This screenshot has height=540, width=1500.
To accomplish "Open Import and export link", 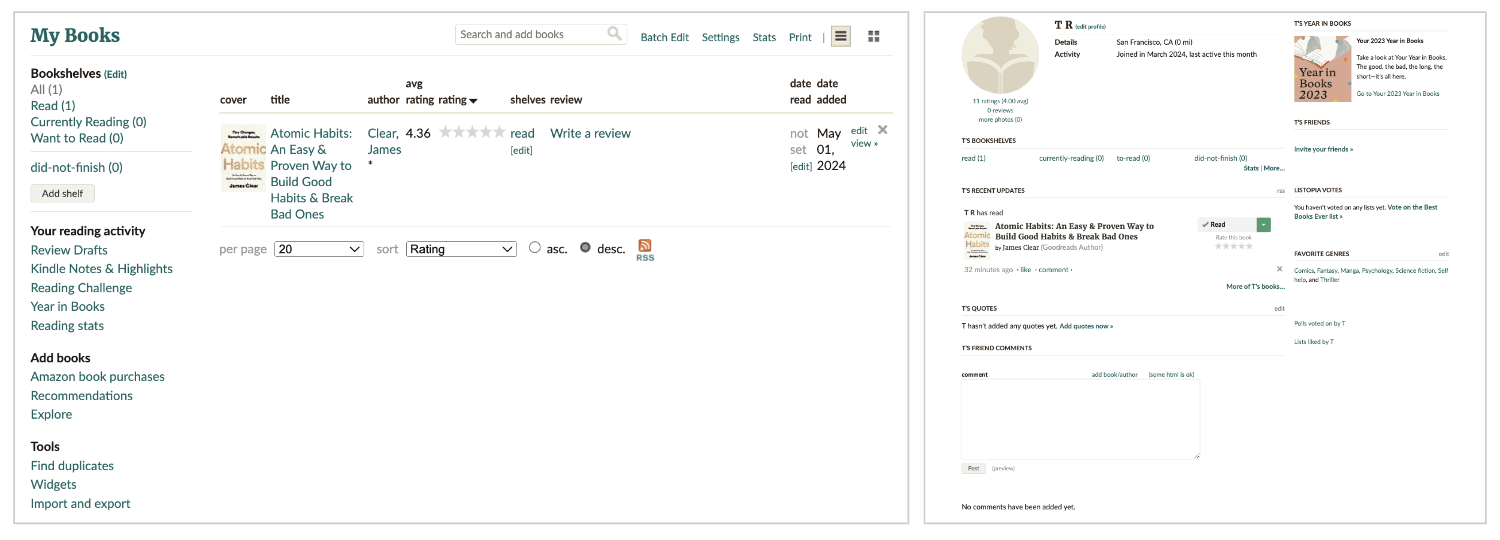I will 81,504.
